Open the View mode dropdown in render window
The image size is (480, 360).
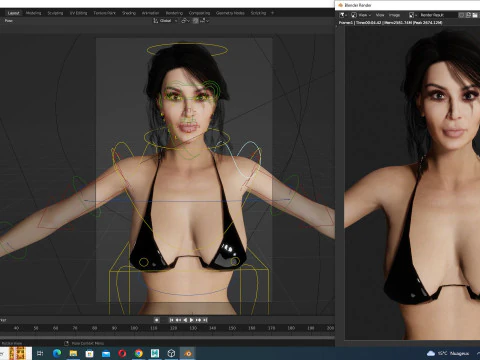tap(365, 15)
